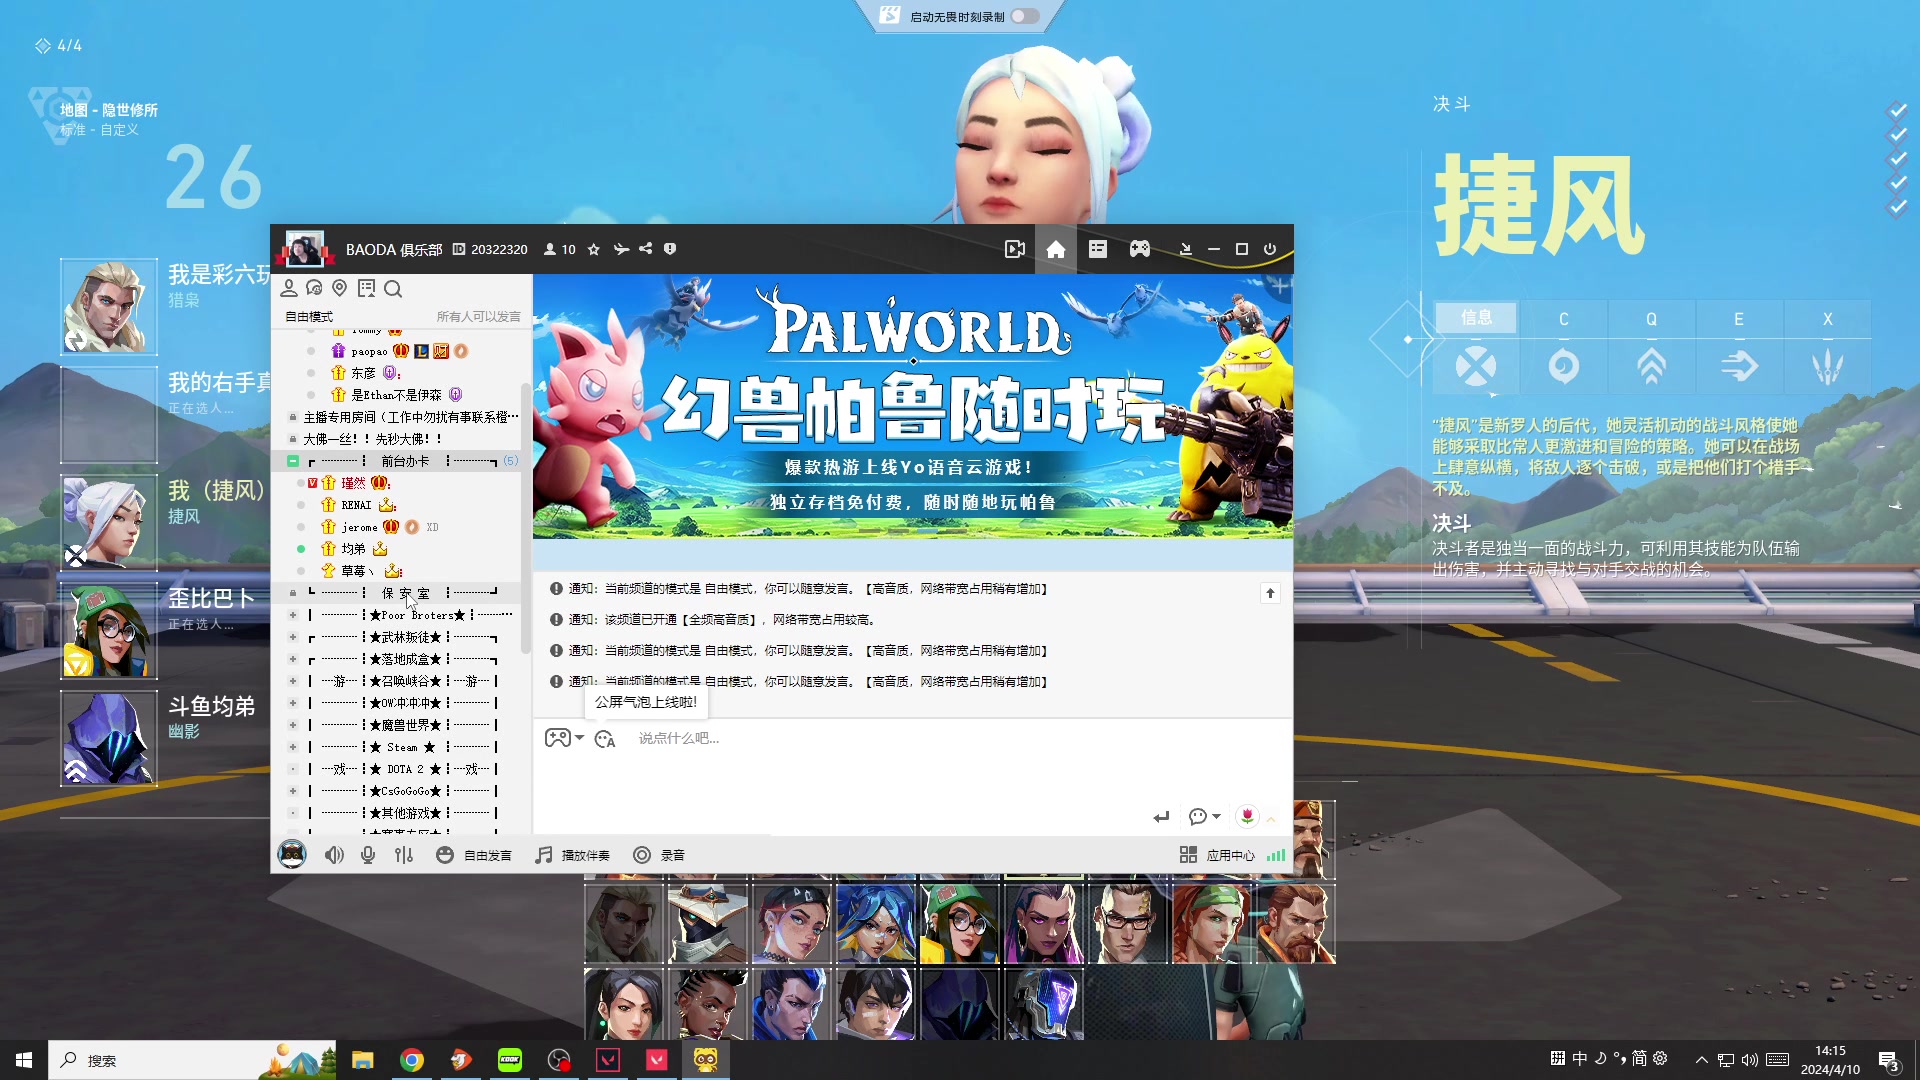Expand the ★落地成盒★ channel
The image size is (1920, 1080).
pos(293,659)
